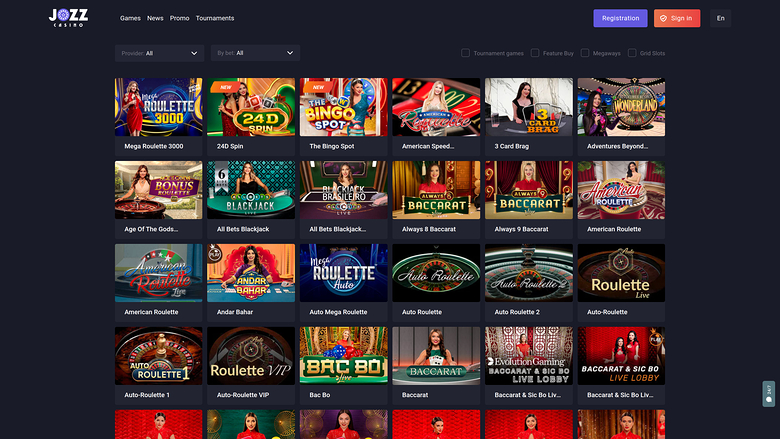Launch the 24D Spin game thumbnail
The width and height of the screenshot is (780, 439).
pyautogui.click(x=251, y=107)
